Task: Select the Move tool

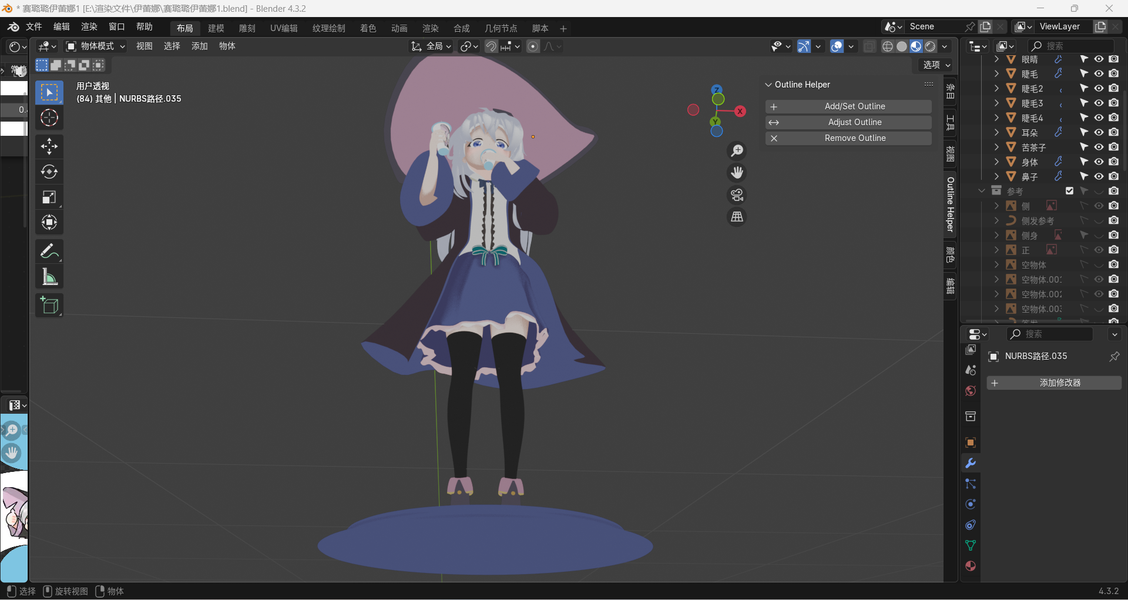Action: (49, 146)
